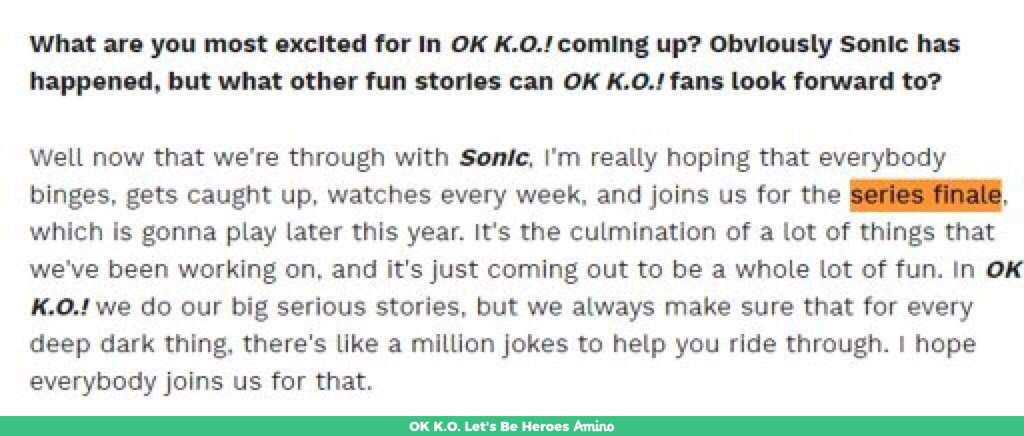This screenshot has height=436, width=1024.
Task: Click the first italic 'OK K.O.!' in the heading
Action: pyautogui.click(x=502, y=44)
